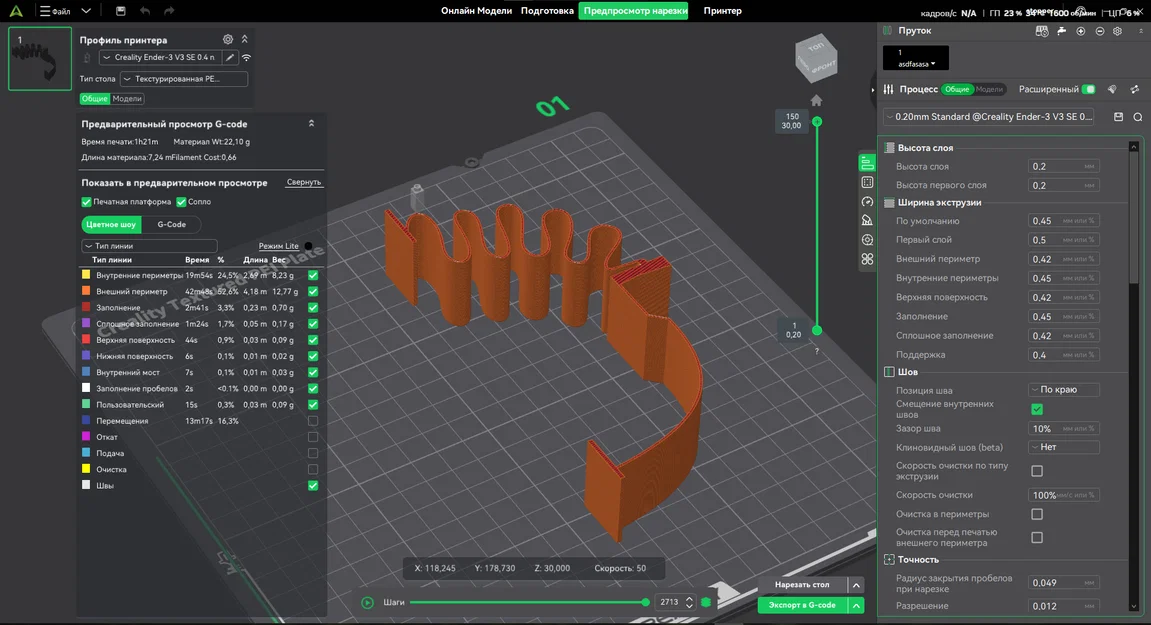Toggle Режим Lite dot switch

pyautogui.click(x=308, y=246)
